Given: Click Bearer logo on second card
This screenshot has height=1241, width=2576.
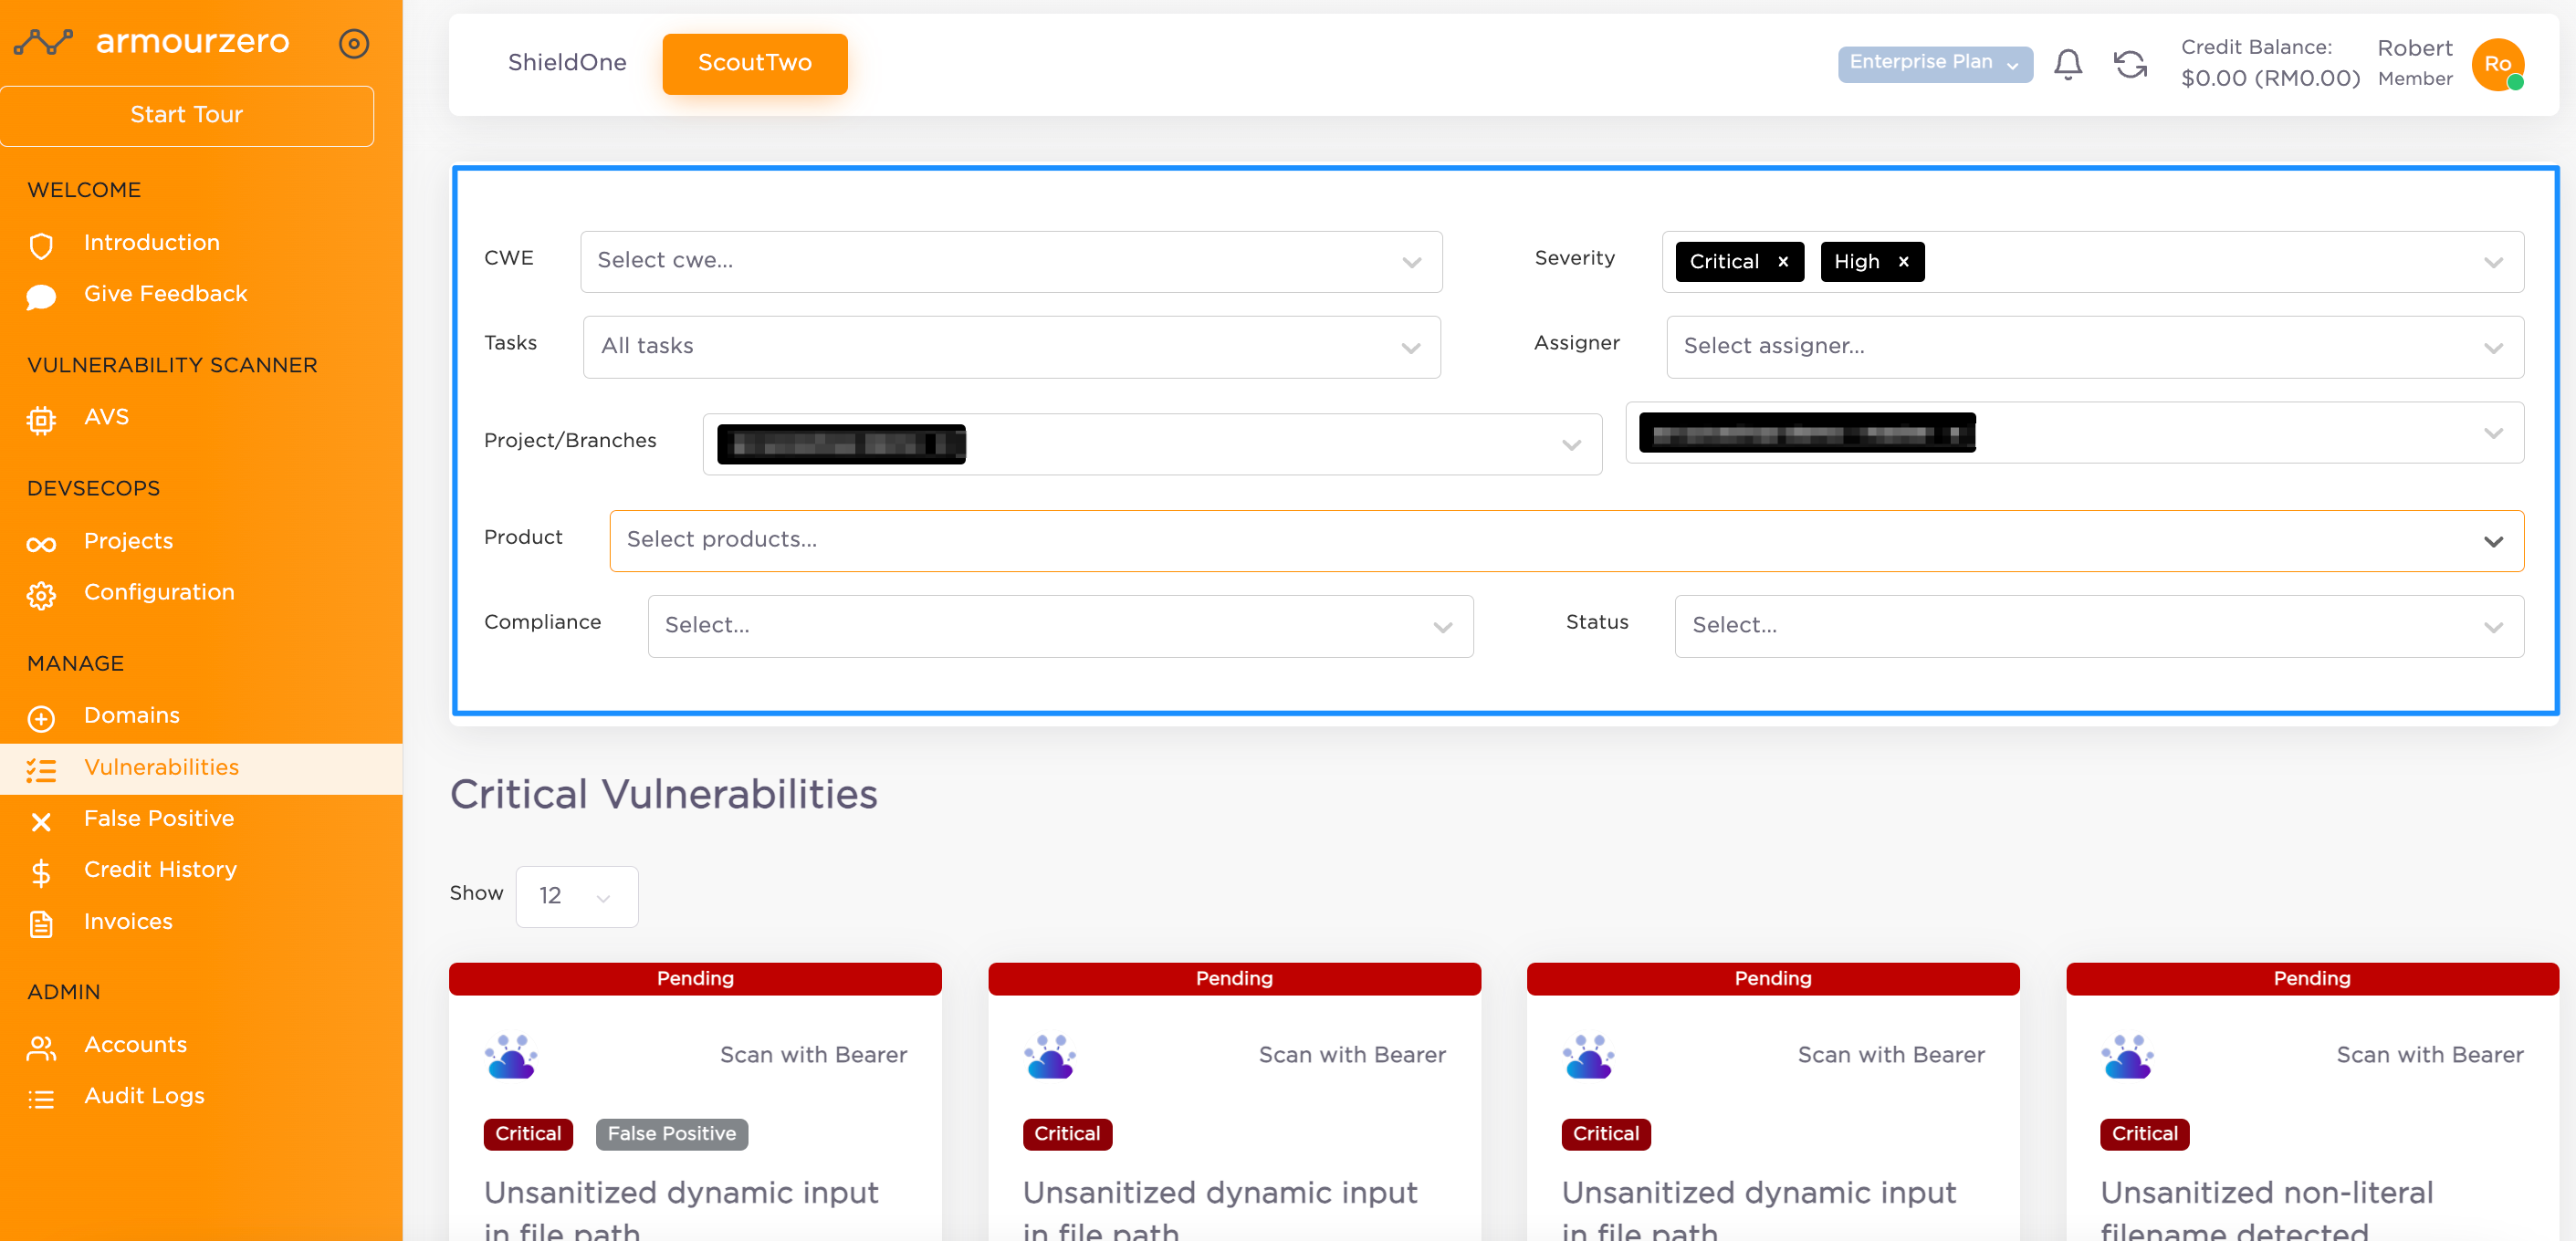Looking at the screenshot, I should [x=1050, y=1056].
